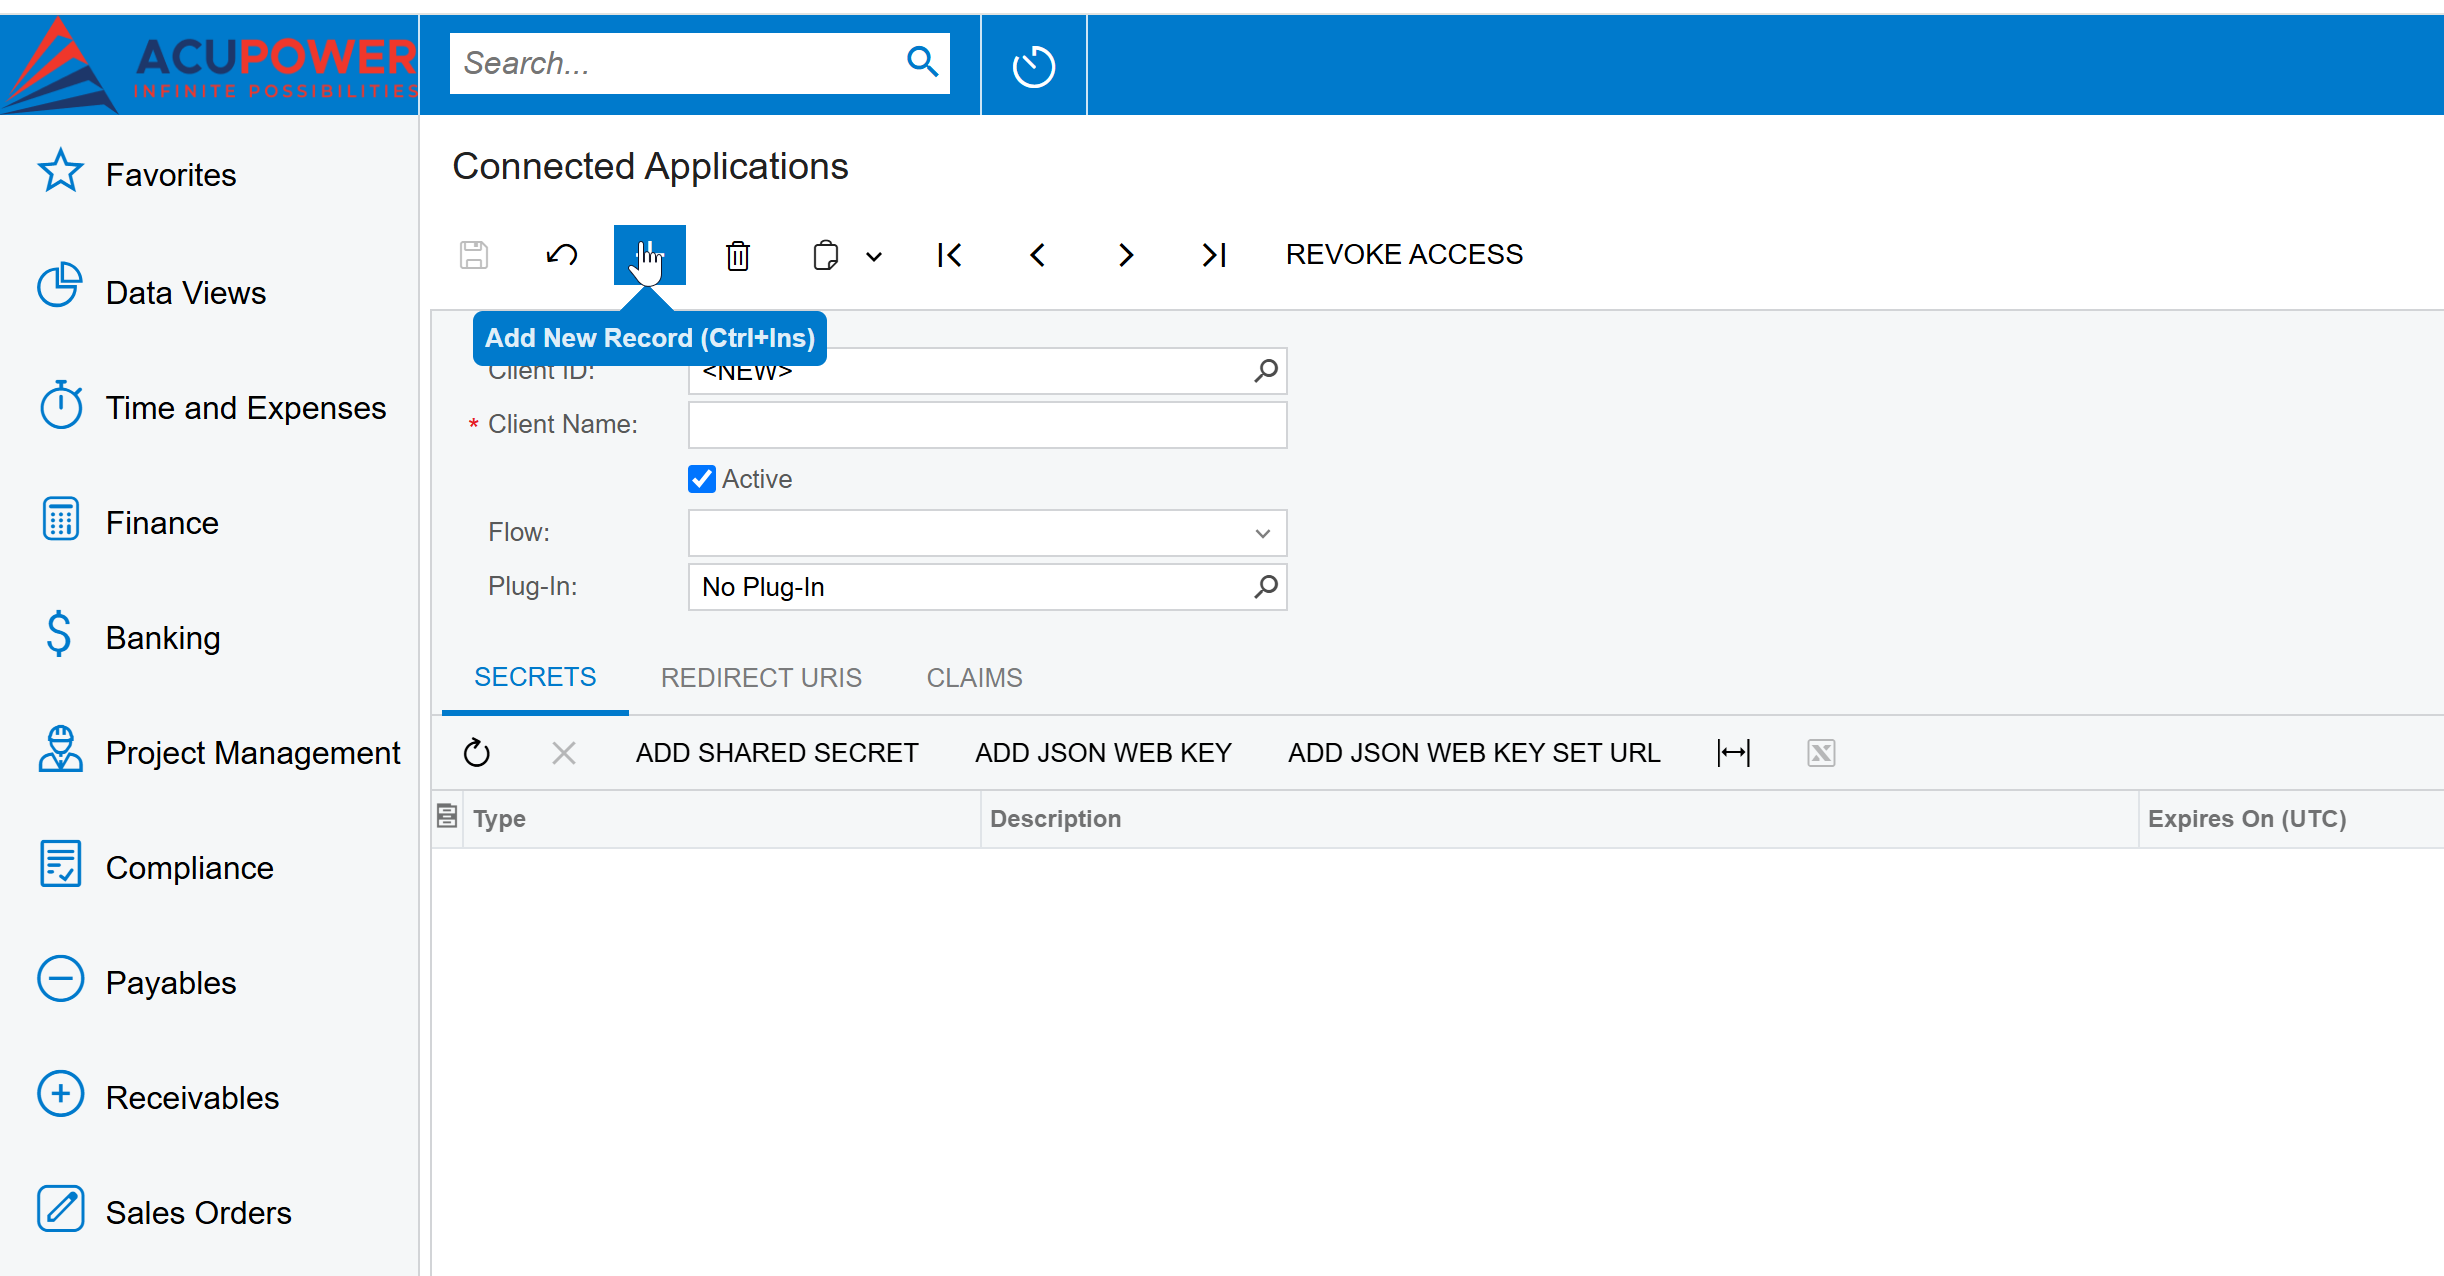
Task: Click the Copy record icon
Action: [x=823, y=254]
